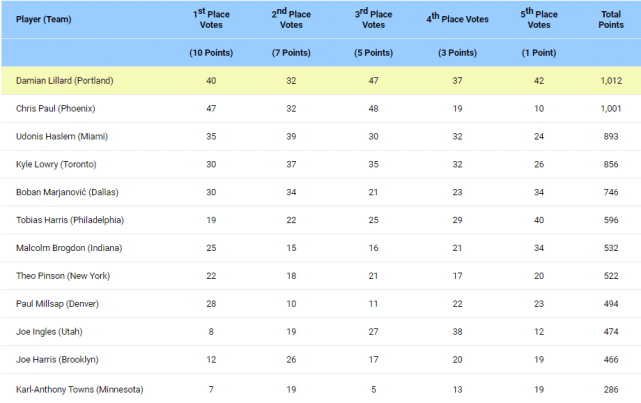This screenshot has height=403, width=641.
Task: Click Tobias Harris (Philadelphia) entry
Action: click(x=69, y=220)
